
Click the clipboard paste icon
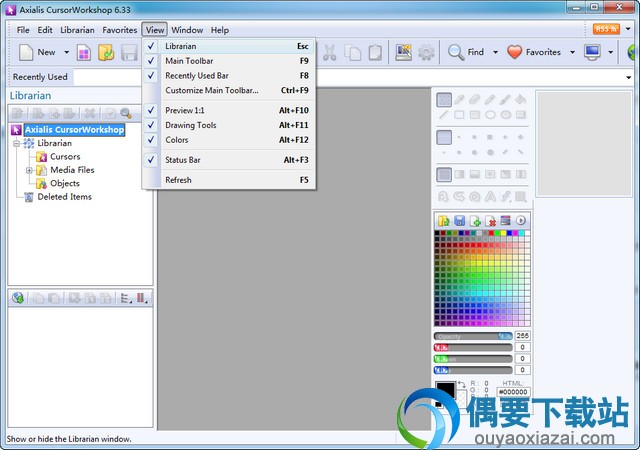tap(375, 53)
